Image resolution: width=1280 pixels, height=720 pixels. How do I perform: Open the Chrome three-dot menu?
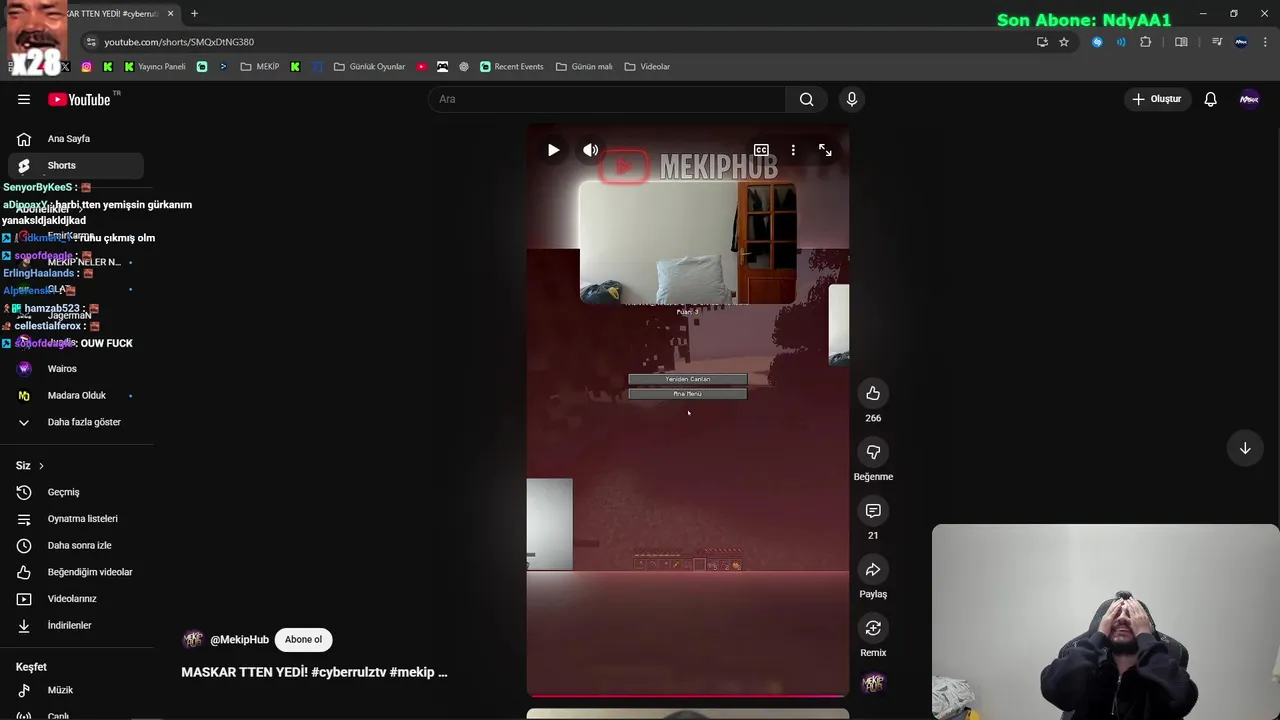(x=1266, y=42)
